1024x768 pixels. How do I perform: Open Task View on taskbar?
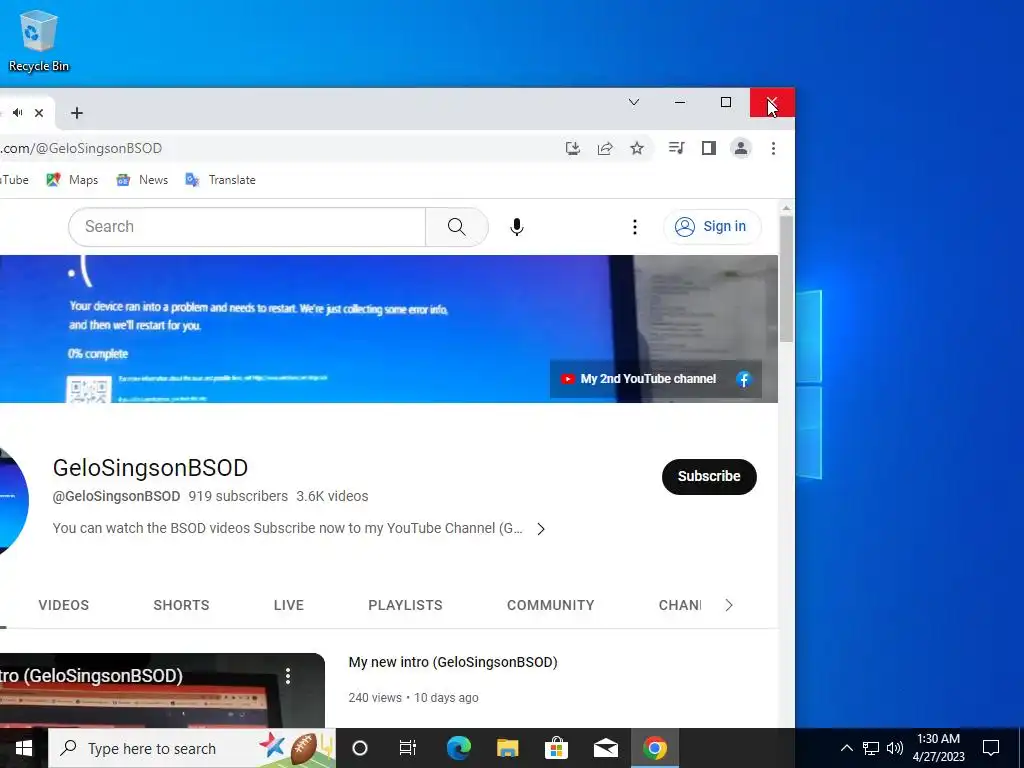408,748
